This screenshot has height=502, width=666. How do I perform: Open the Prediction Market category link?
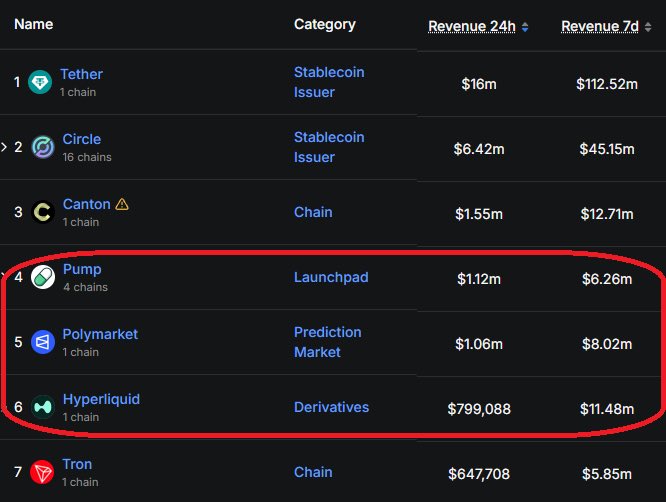(x=327, y=342)
